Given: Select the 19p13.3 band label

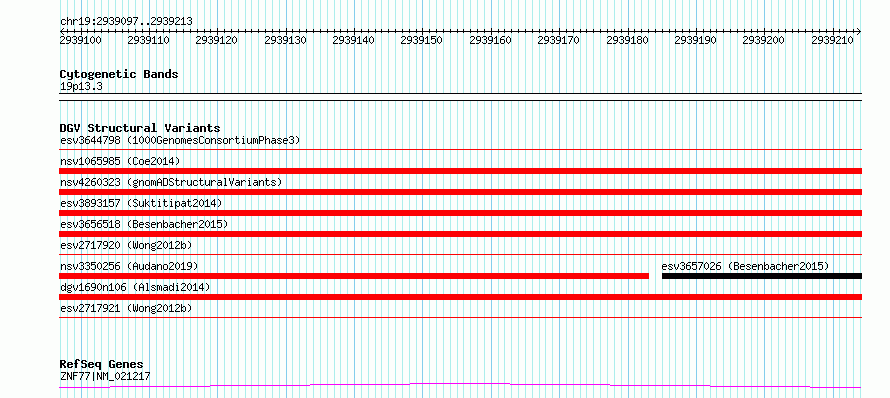Looking at the screenshot, I should (81, 87).
